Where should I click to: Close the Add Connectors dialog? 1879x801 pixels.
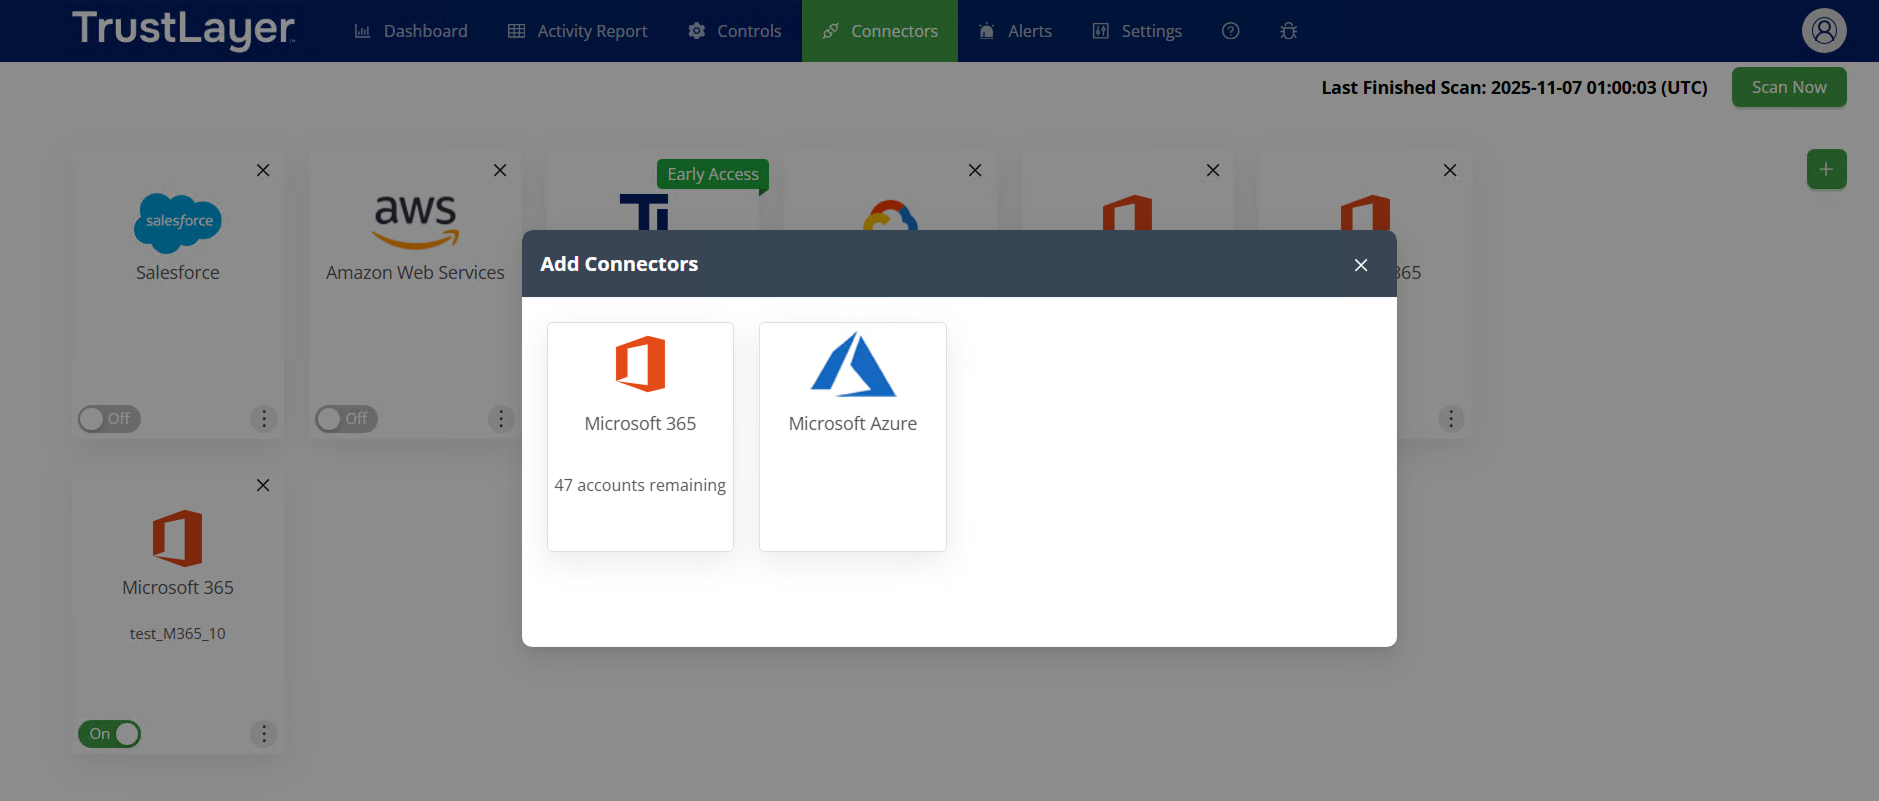(x=1361, y=265)
